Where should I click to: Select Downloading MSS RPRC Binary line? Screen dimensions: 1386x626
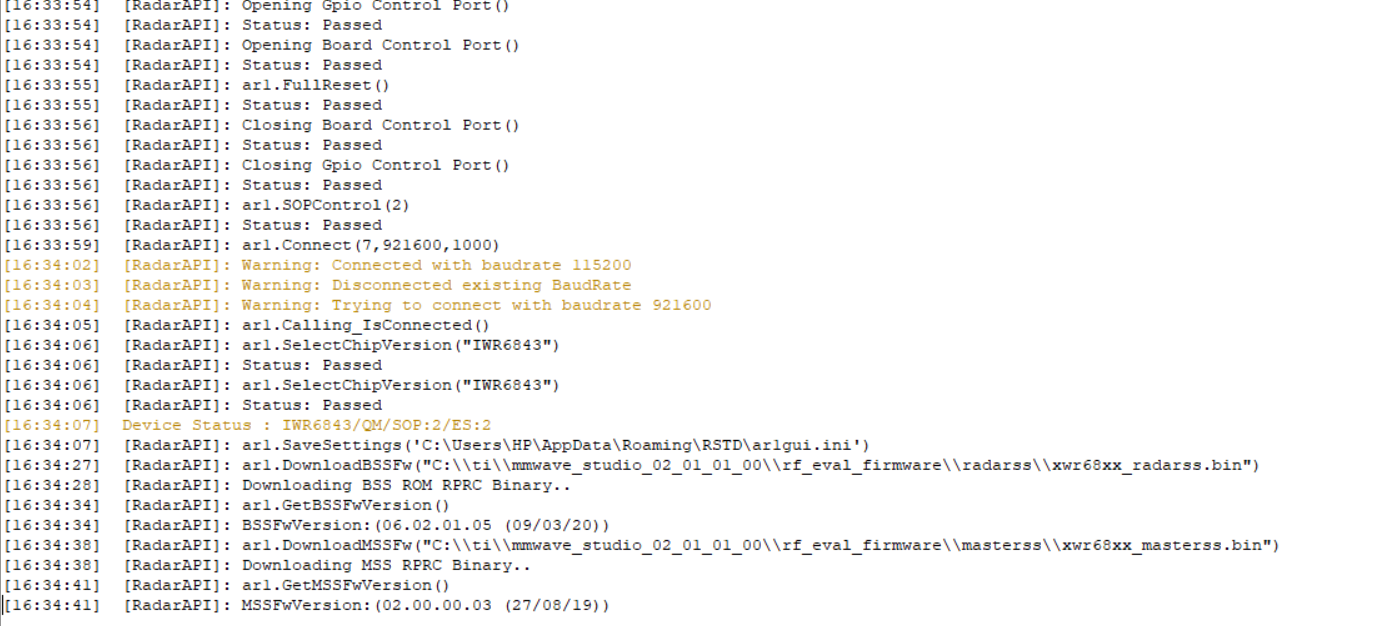coord(267,565)
